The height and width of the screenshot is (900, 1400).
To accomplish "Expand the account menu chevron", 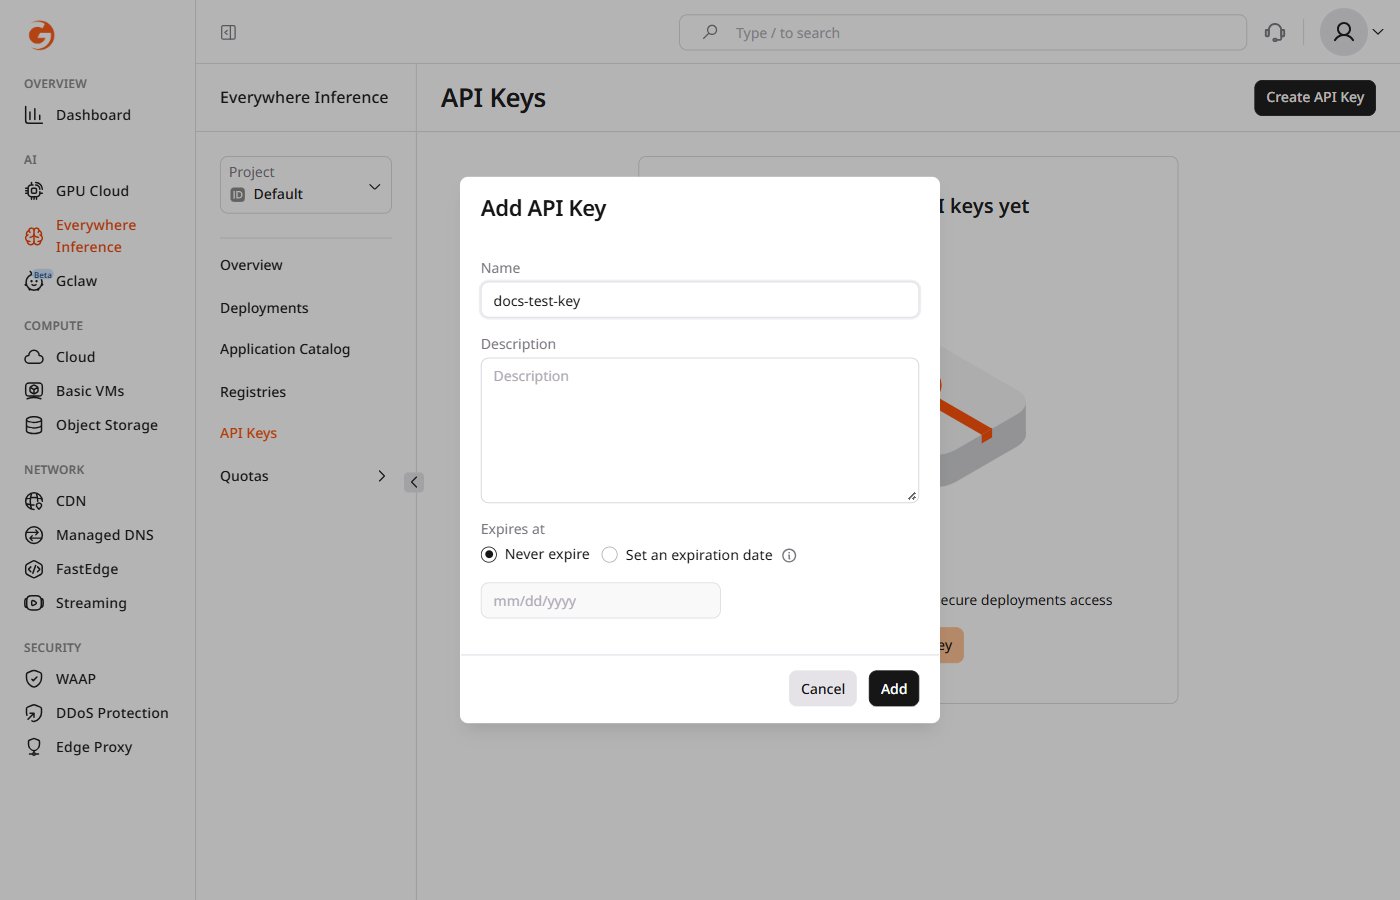I will point(1378,32).
